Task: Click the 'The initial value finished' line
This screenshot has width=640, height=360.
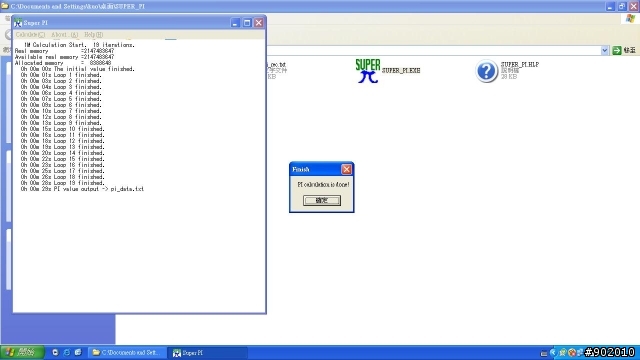Action: 78,69
